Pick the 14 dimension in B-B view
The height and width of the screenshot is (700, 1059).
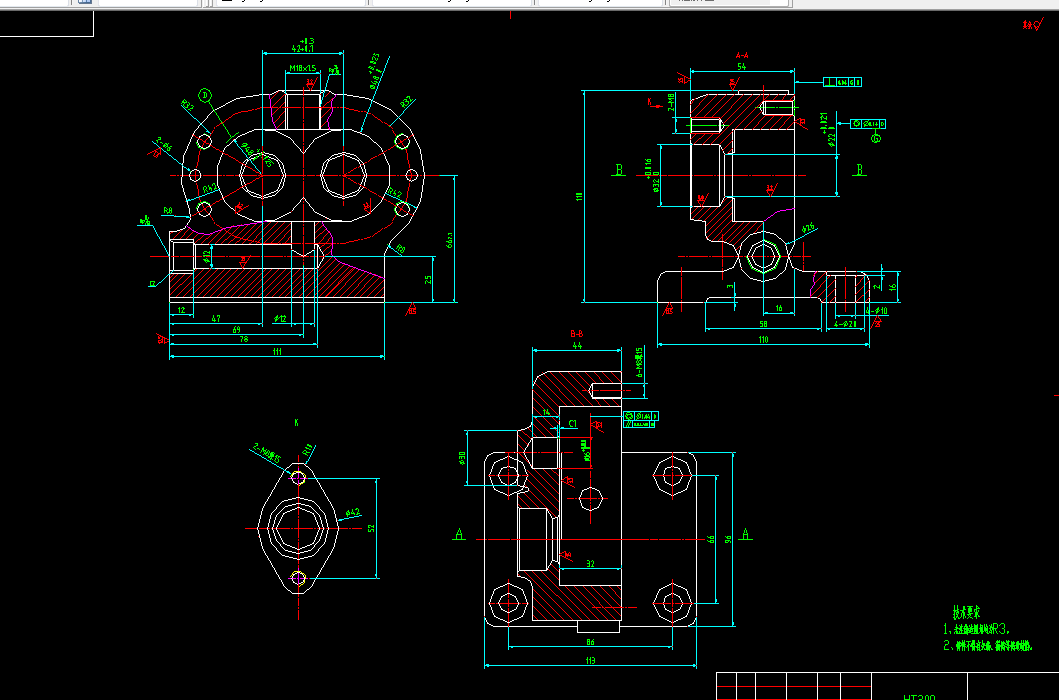point(546,412)
